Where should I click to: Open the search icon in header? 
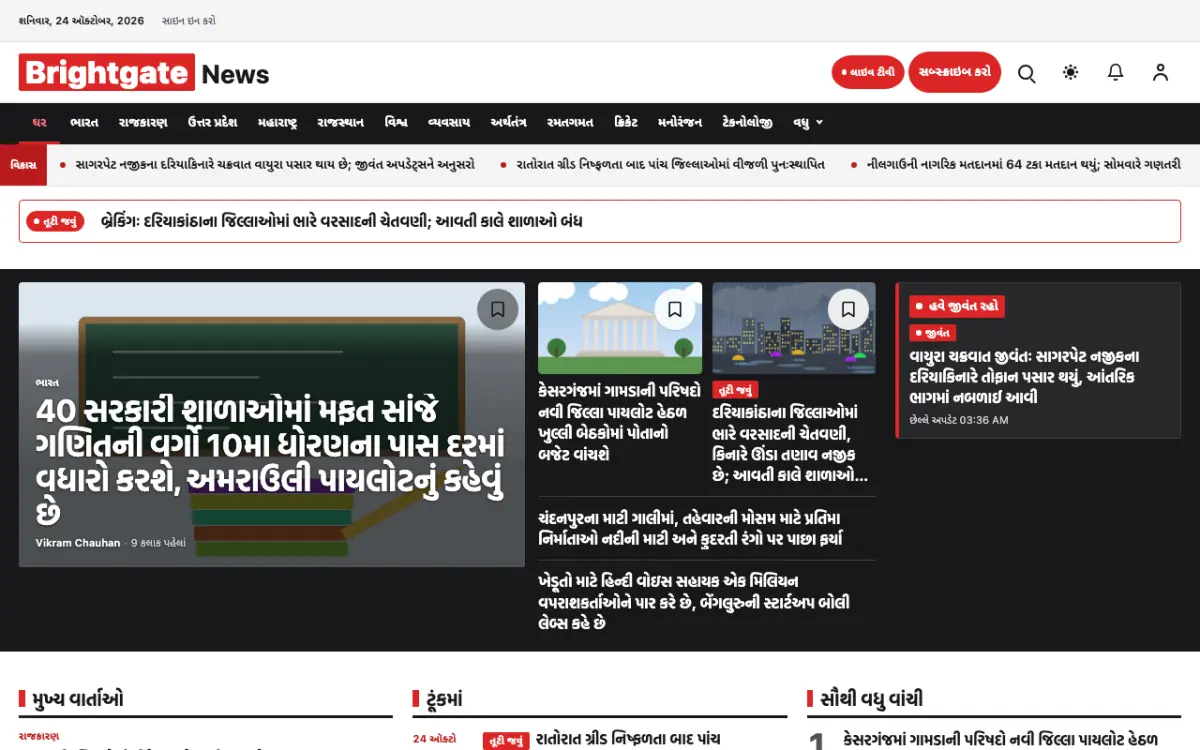point(1026,73)
